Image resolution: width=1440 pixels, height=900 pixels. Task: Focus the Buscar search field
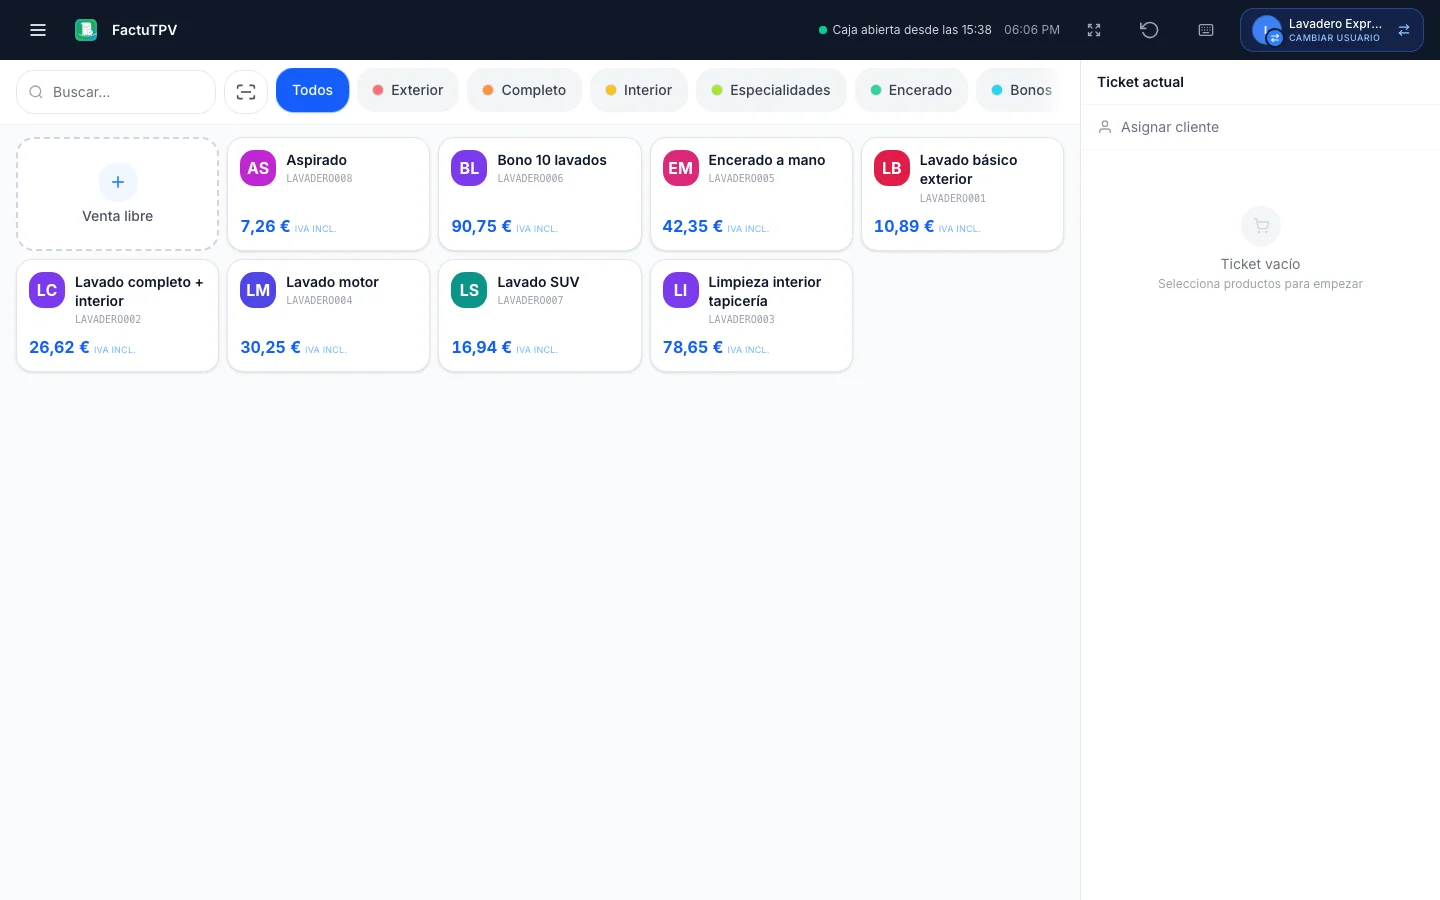116,92
